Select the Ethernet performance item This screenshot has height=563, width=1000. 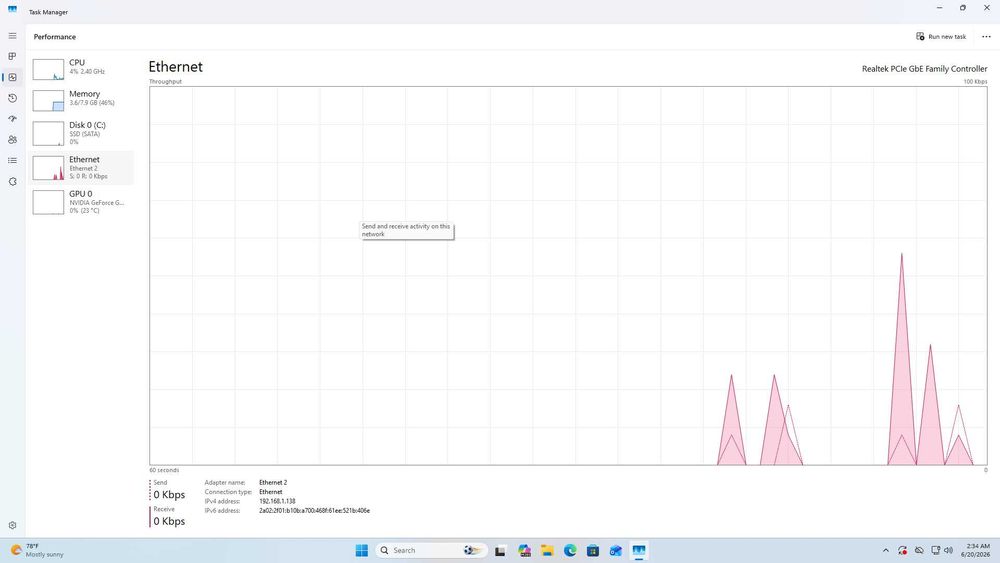(82, 168)
